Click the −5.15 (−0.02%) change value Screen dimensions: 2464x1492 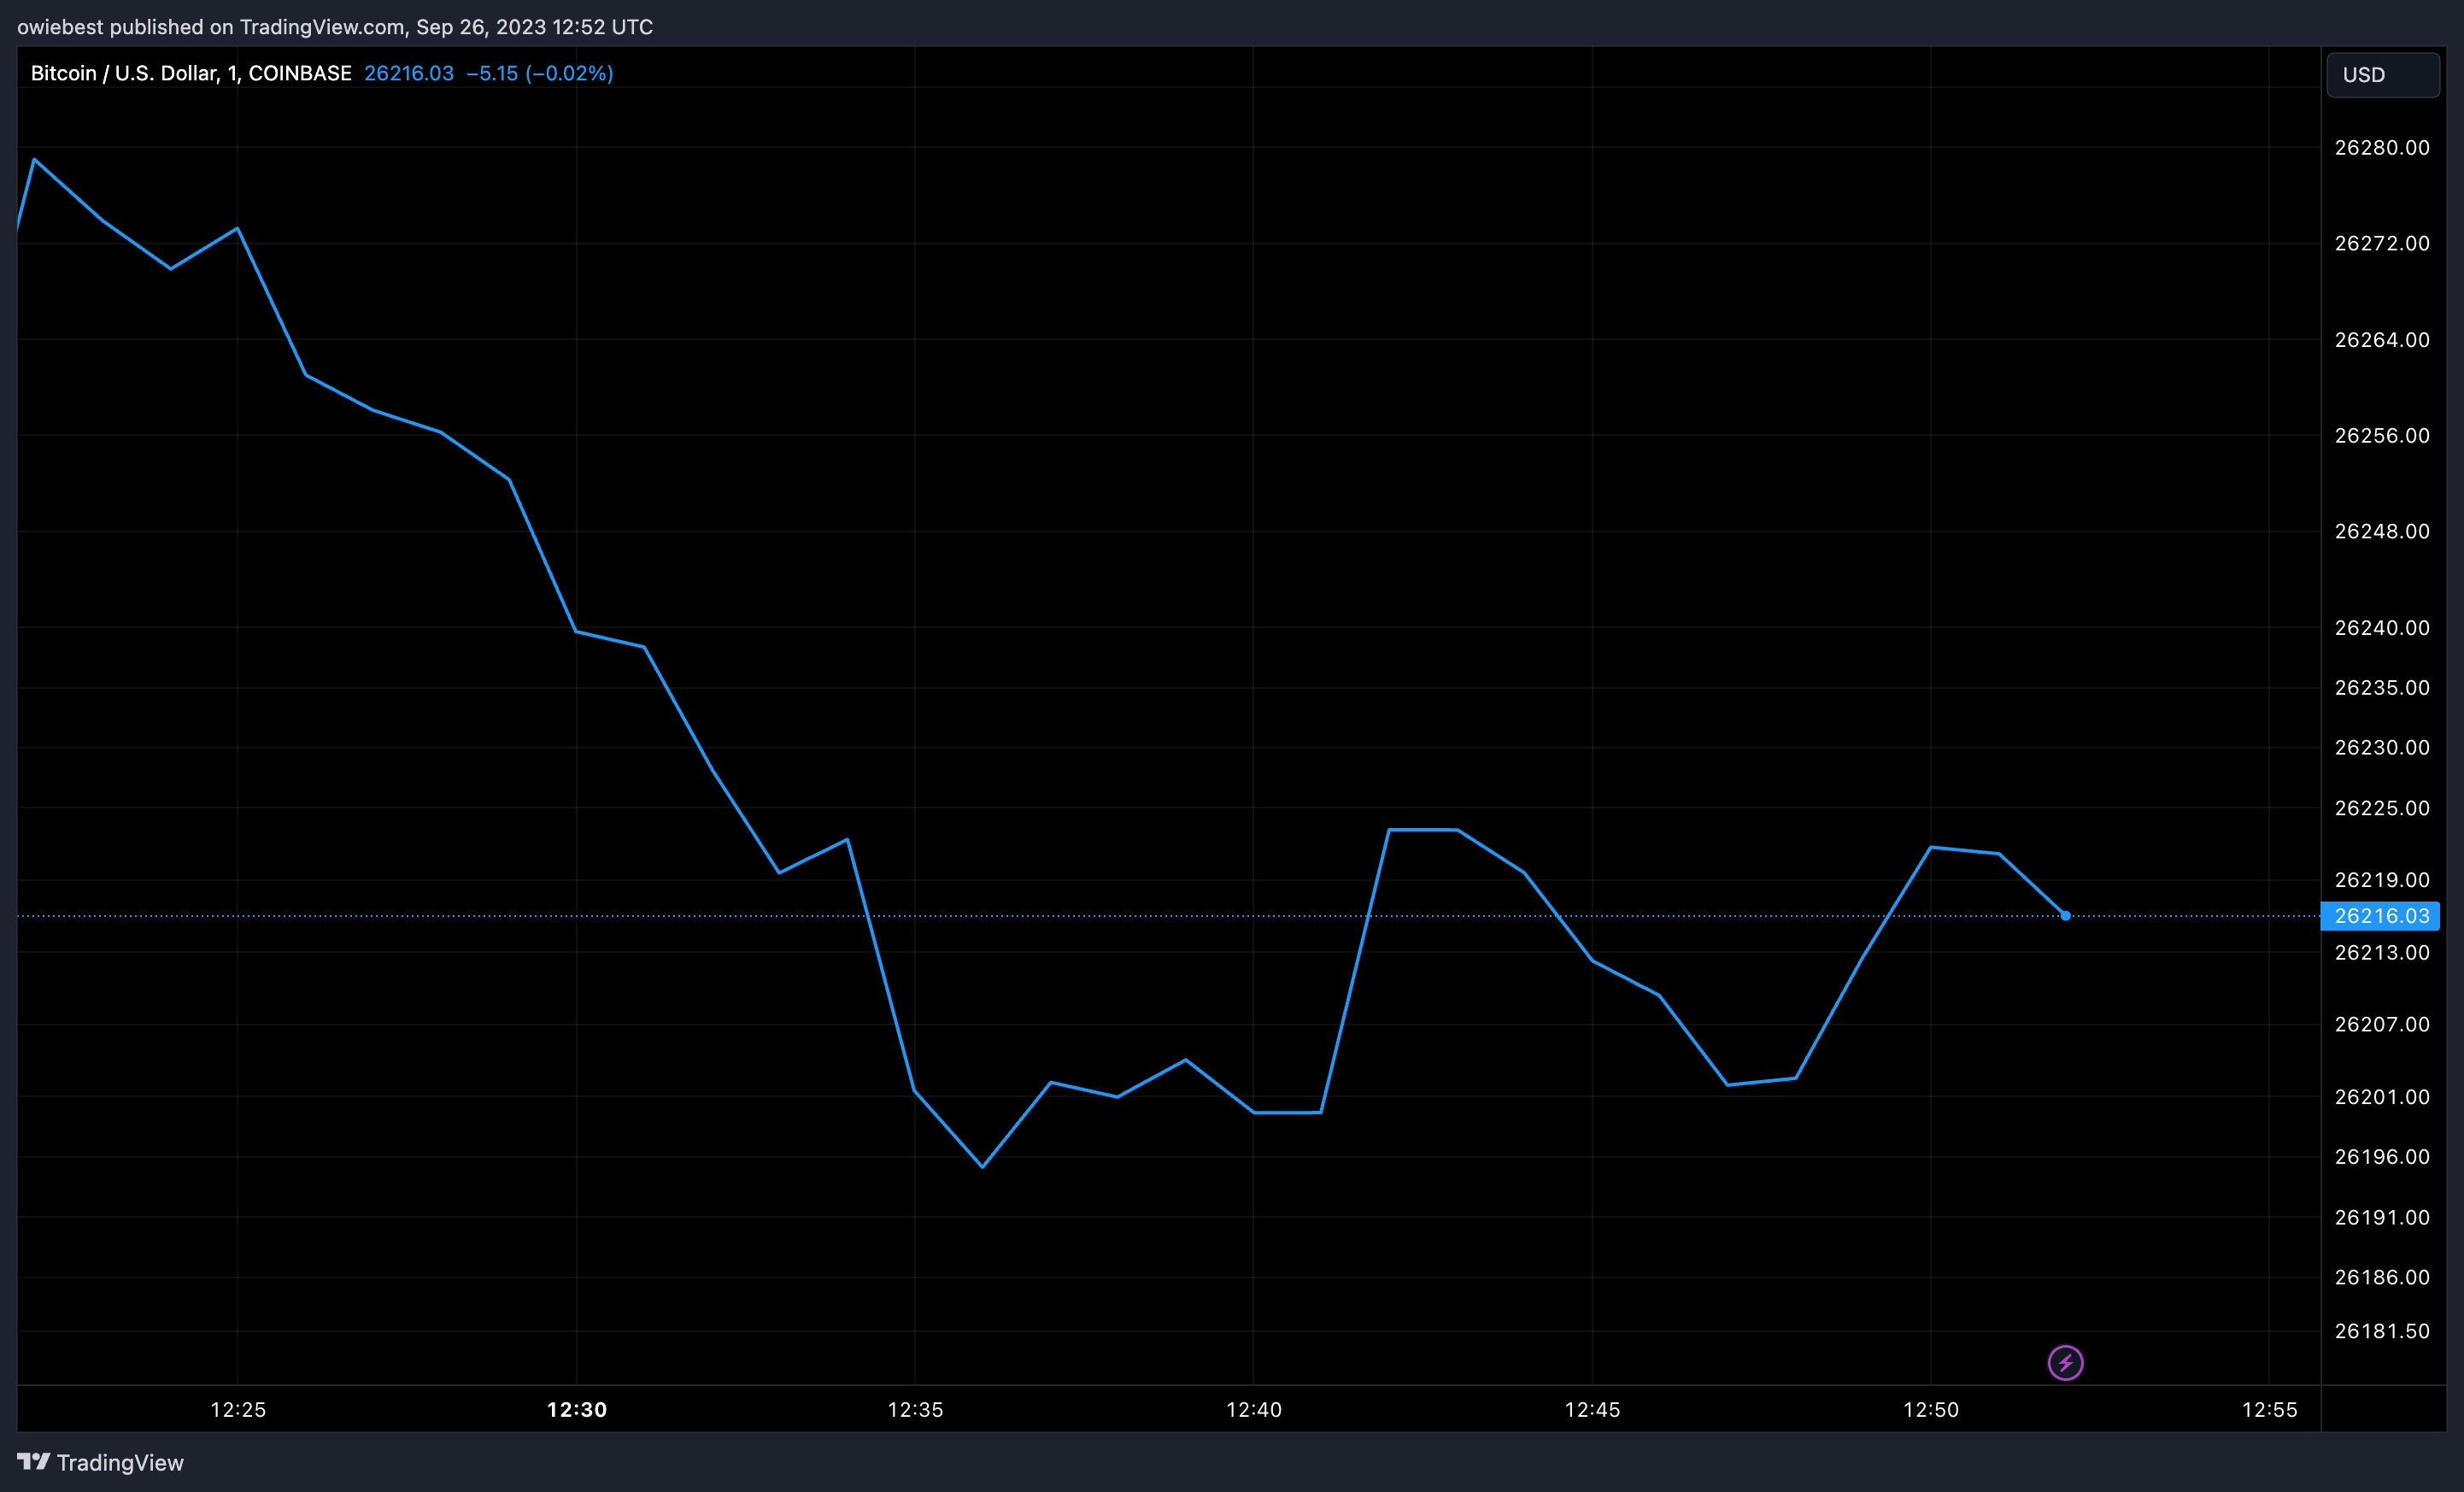540,73
